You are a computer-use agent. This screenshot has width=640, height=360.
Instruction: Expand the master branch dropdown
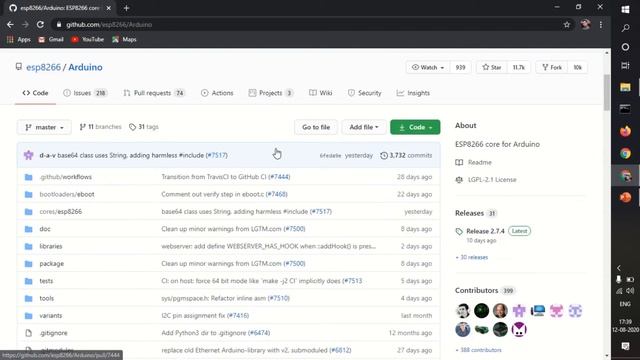44,127
